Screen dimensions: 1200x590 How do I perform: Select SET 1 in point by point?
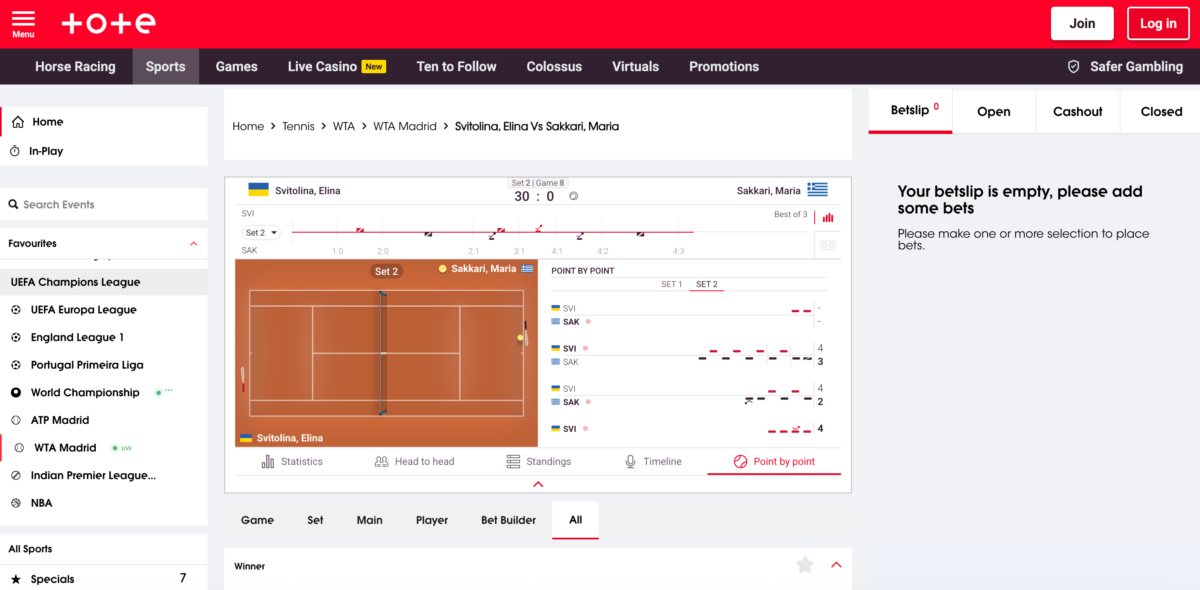pos(671,285)
